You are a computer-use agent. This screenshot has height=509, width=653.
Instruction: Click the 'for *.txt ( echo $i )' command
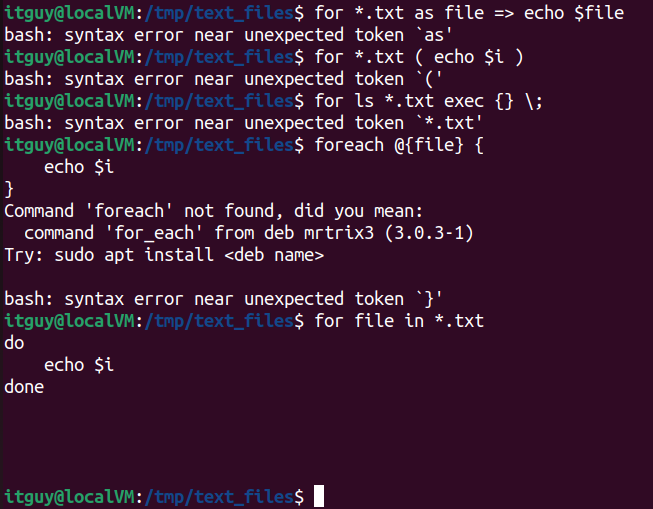pyautogui.click(x=419, y=57)
